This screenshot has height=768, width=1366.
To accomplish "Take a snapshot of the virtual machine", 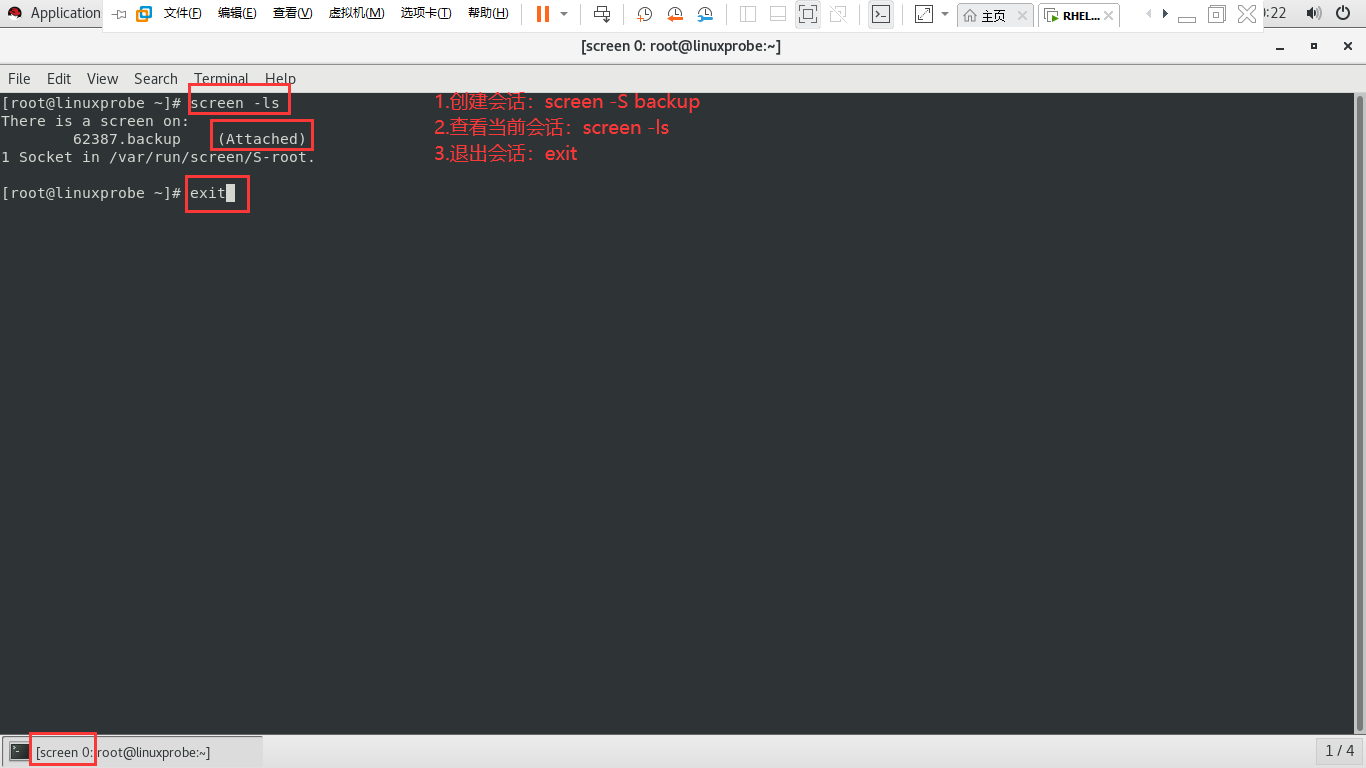I will point(645,14).
